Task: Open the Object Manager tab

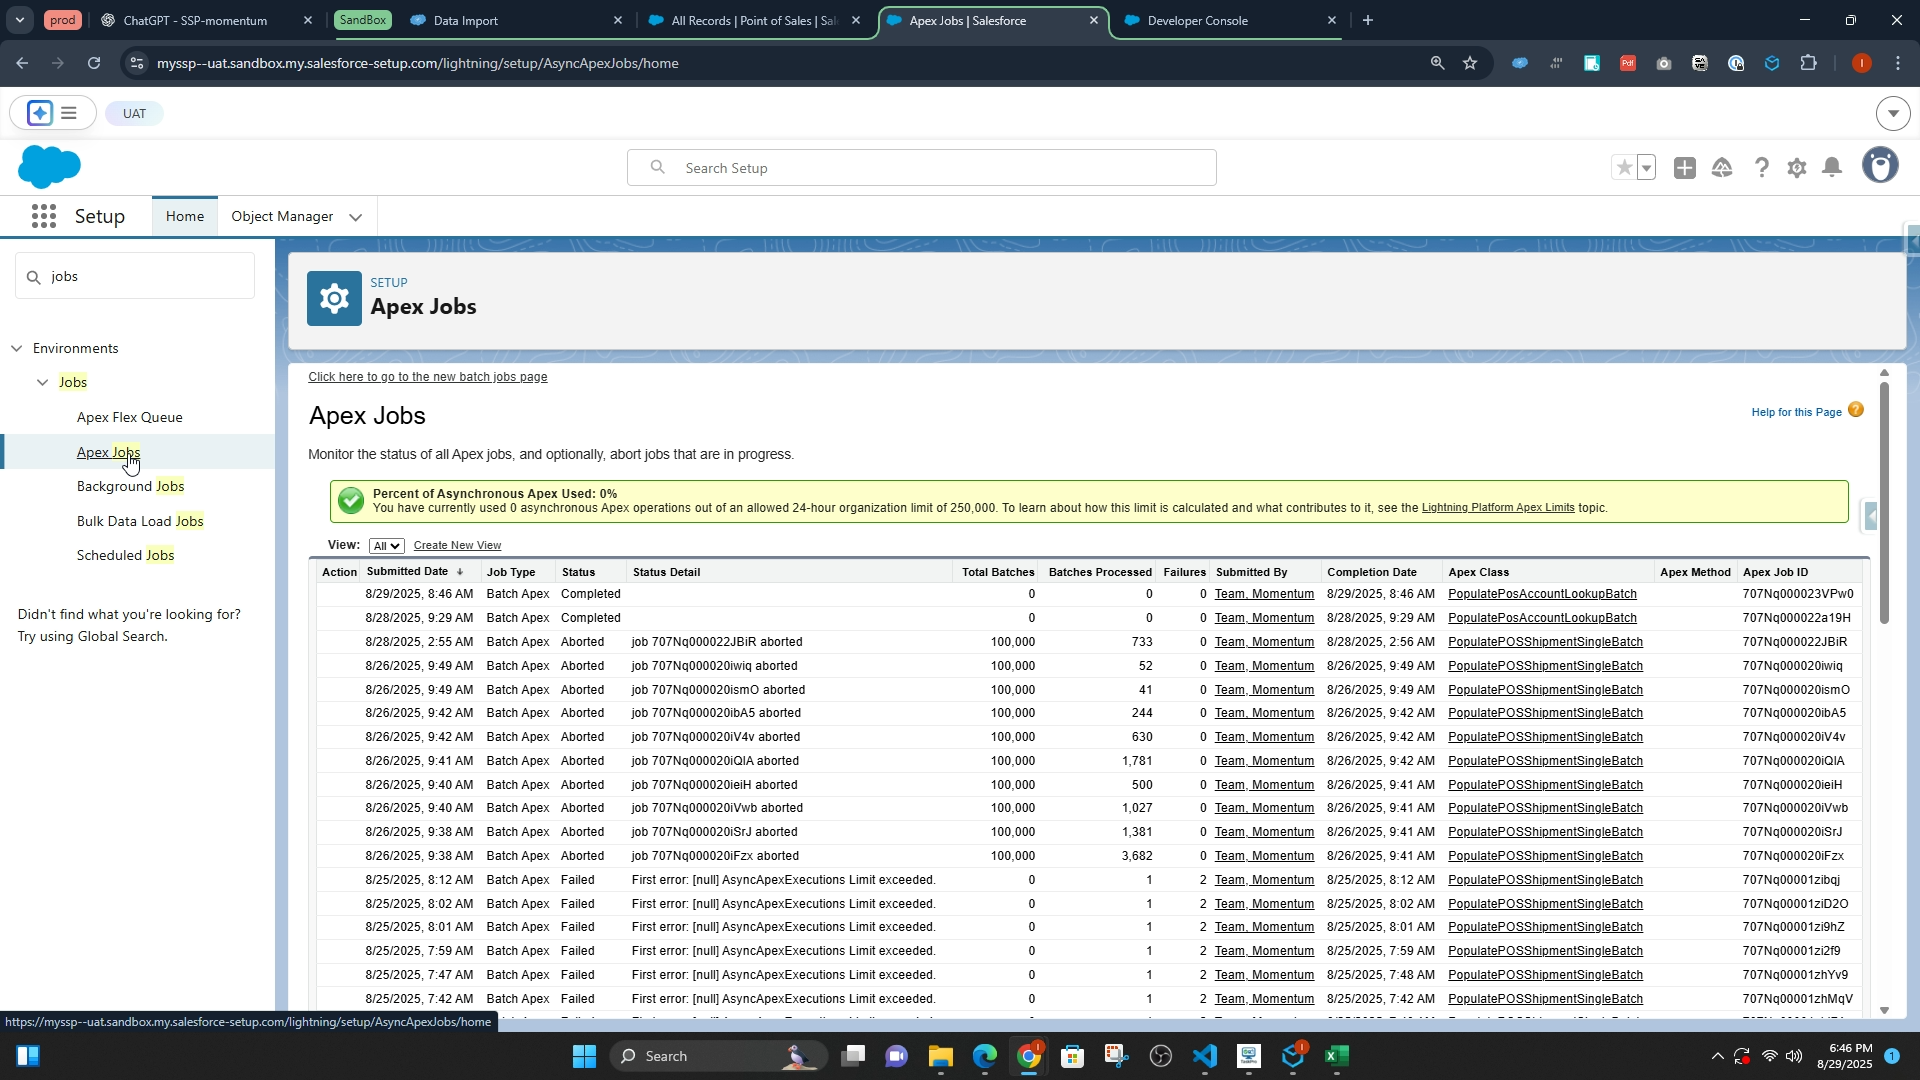Action: click(282, 217)
